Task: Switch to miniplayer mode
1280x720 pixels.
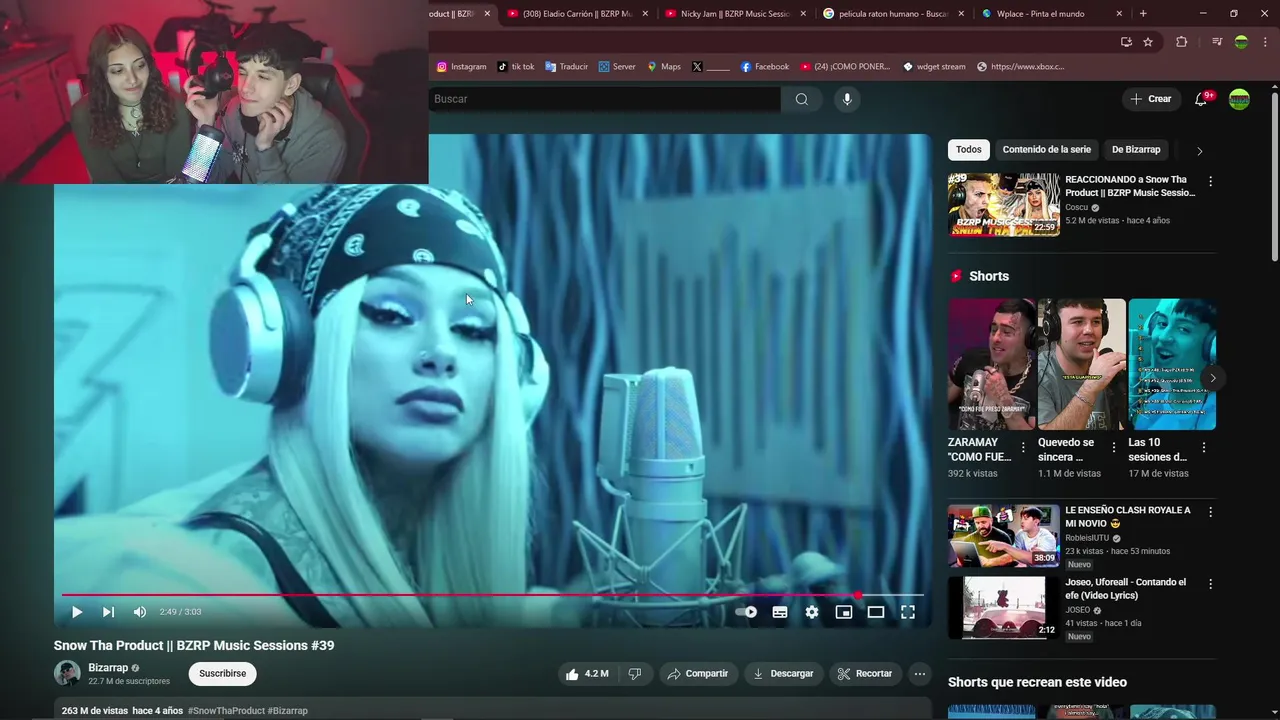Action: point(844,612)
